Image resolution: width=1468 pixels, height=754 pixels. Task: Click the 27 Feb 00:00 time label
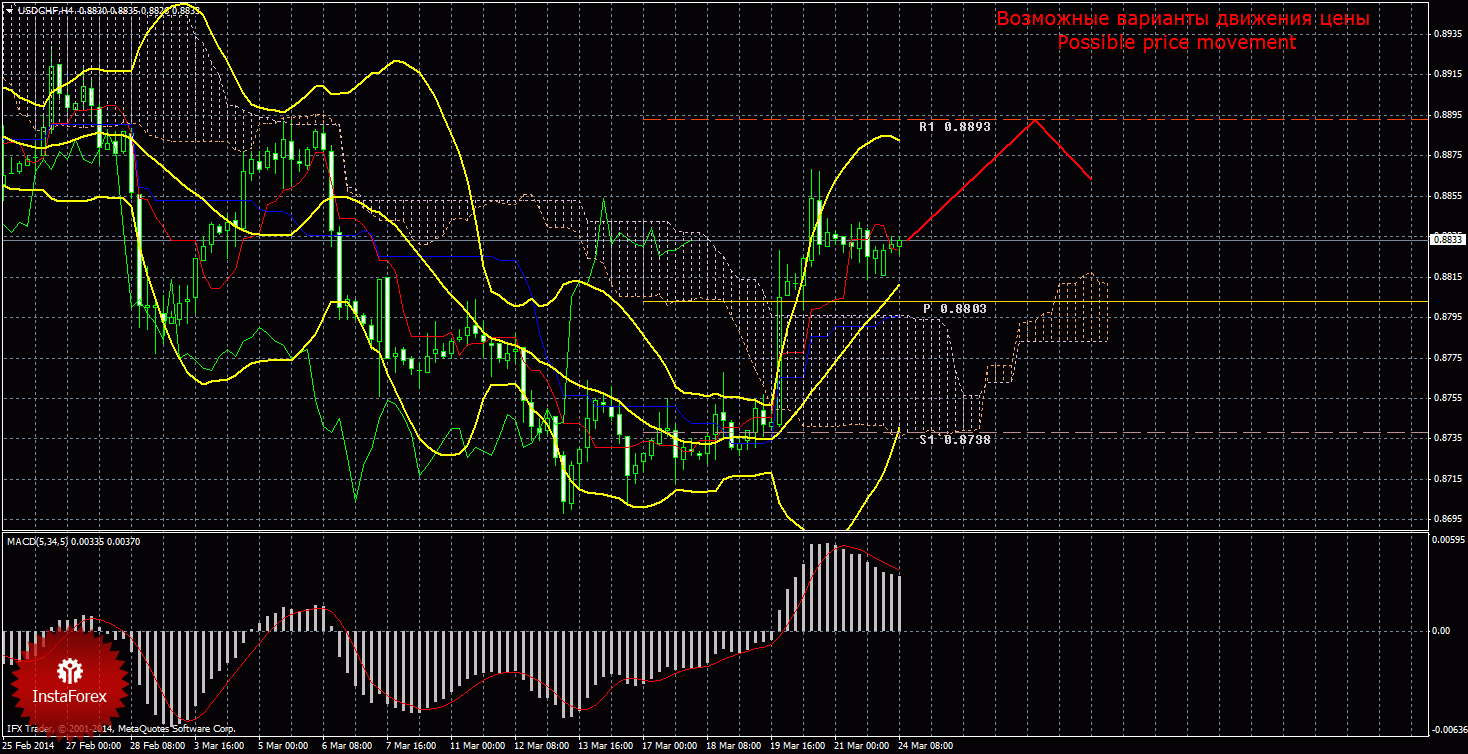pos(93,746)
